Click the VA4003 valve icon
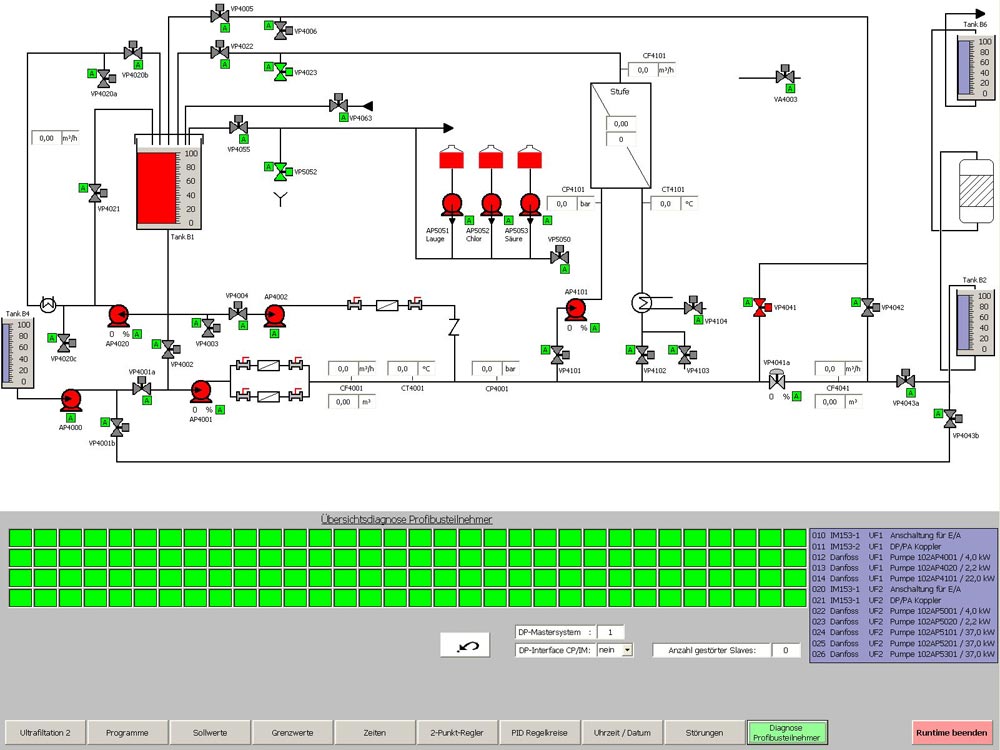 click(x=785, y=75)
